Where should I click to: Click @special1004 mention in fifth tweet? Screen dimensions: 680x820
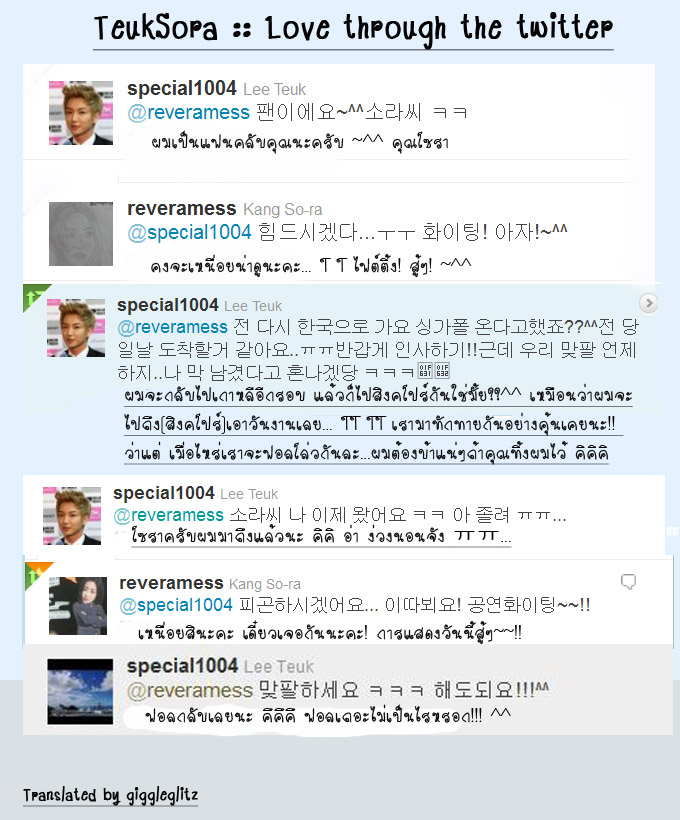(176, 605)
